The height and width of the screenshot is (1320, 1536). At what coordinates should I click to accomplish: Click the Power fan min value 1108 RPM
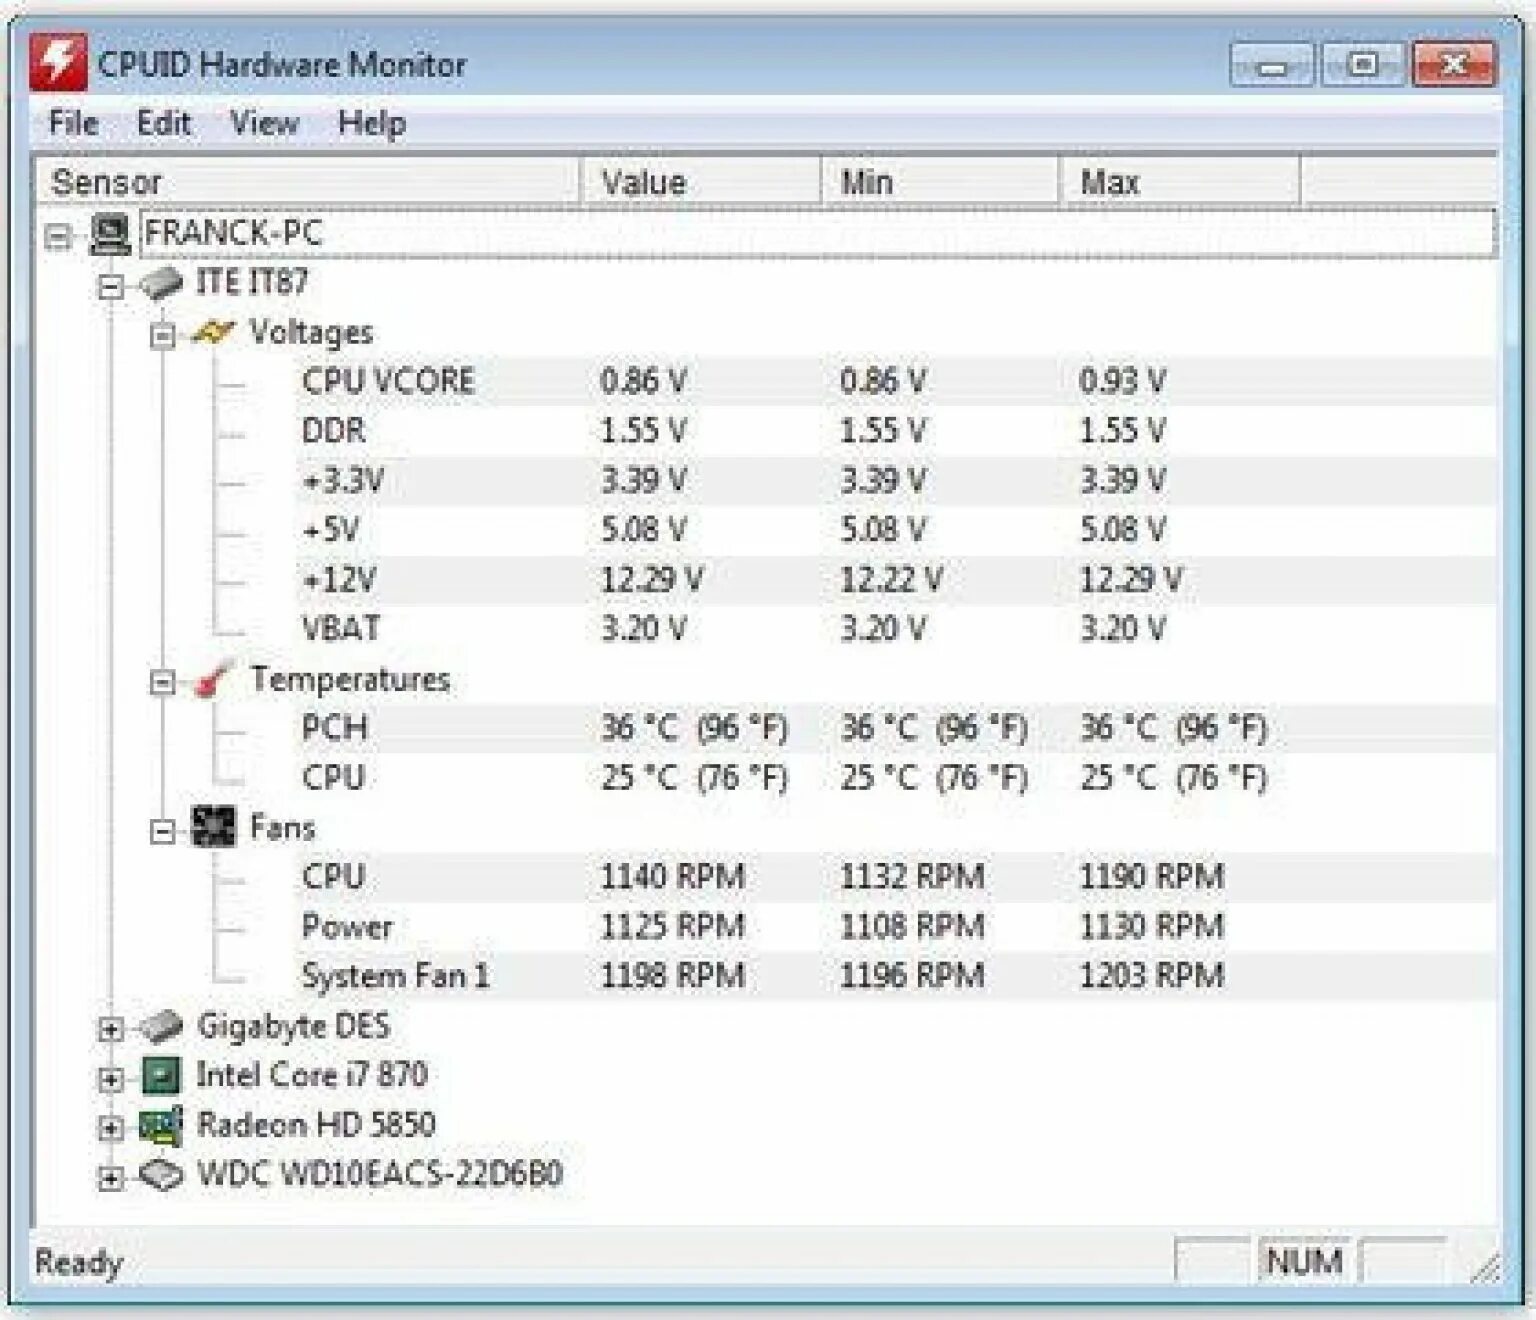click(912, 926)
